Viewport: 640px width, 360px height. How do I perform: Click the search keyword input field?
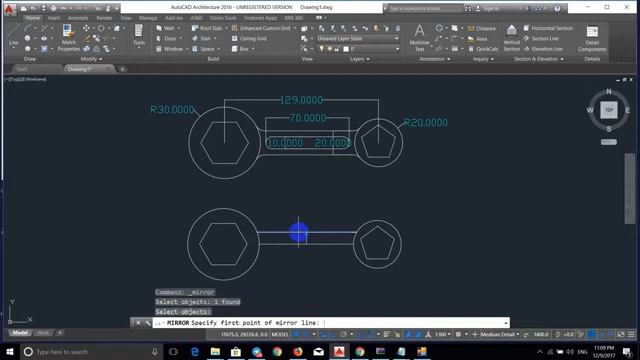click(x=424, y=8)
